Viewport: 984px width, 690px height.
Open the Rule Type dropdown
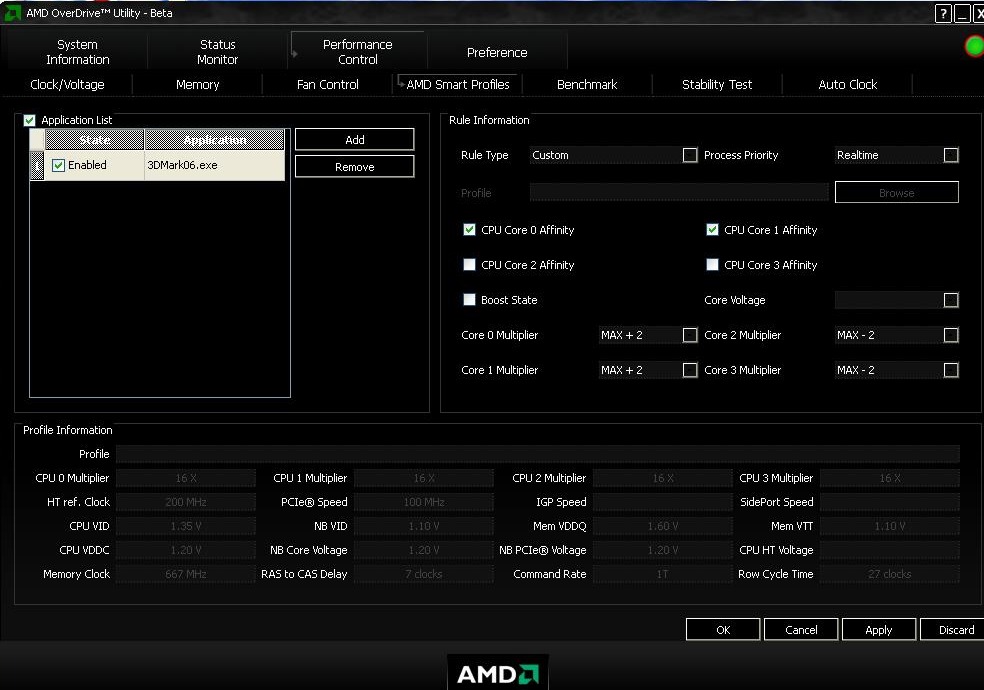[690, 155]
